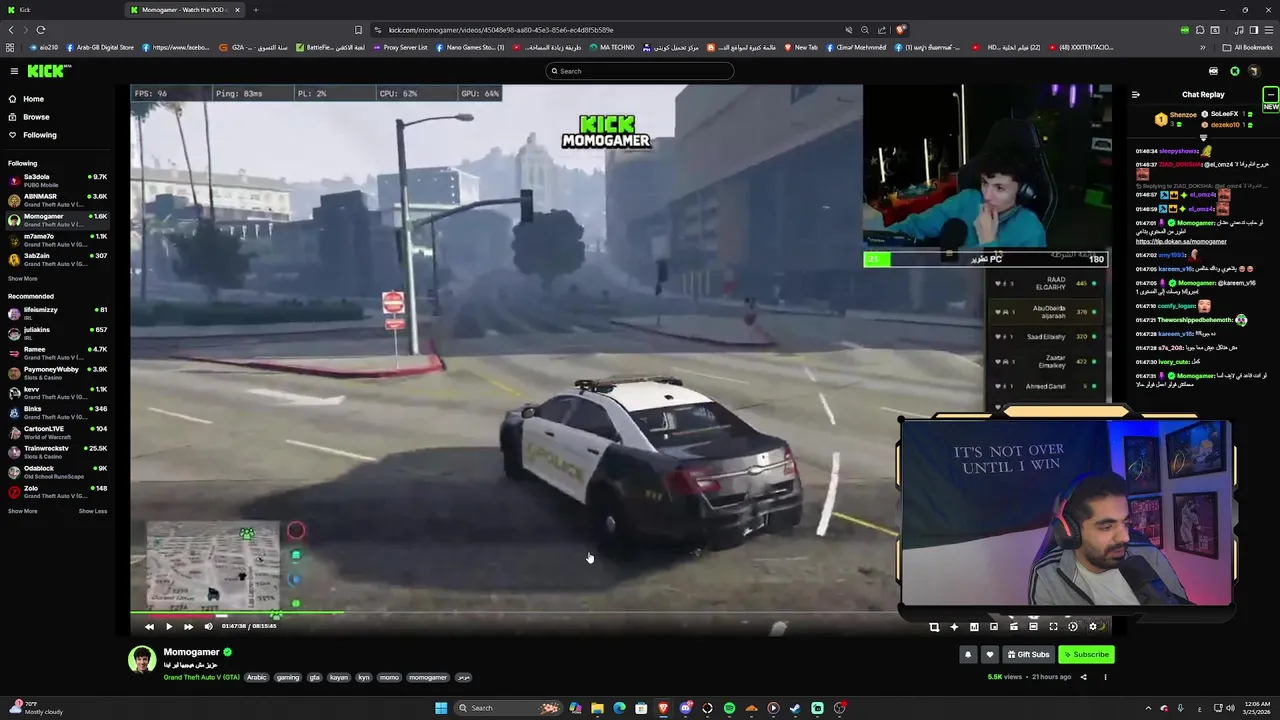Switch to the first Kick browser tab
The image size is (1280, 720).
pyautogui.click(x=62, y=10)
